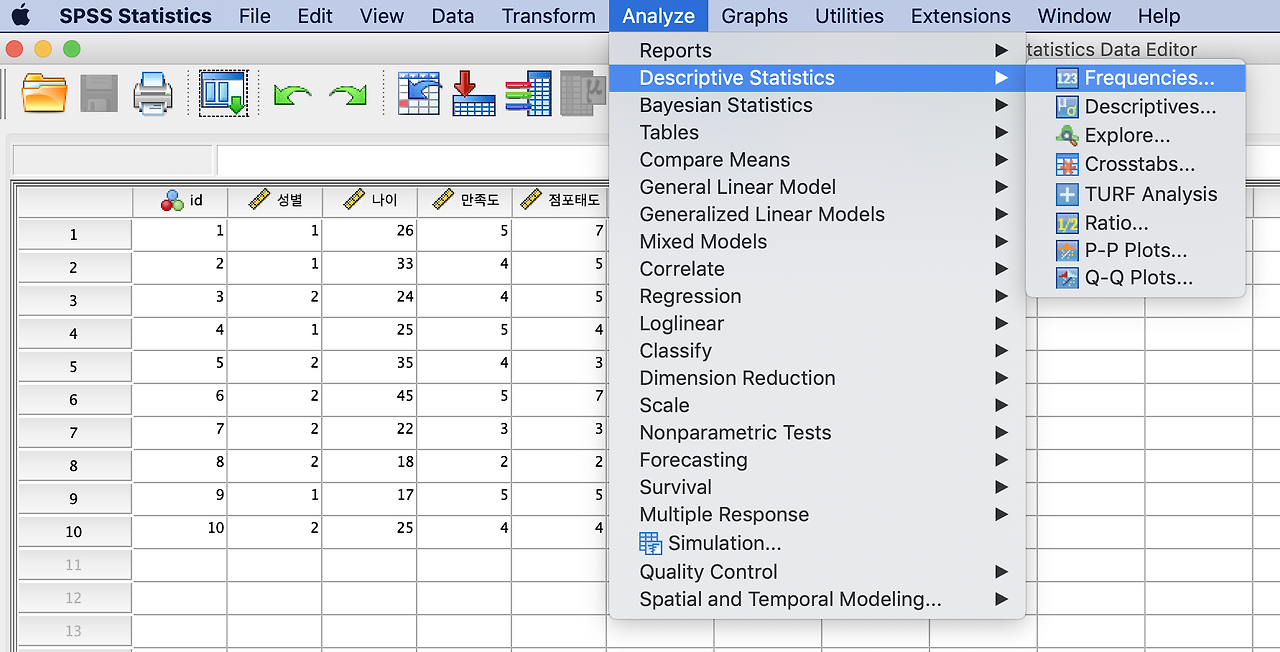This screenshot has height=652, width=1280.
Task: Click the Descriptives icon in submenu
Action: (1067, 107)
